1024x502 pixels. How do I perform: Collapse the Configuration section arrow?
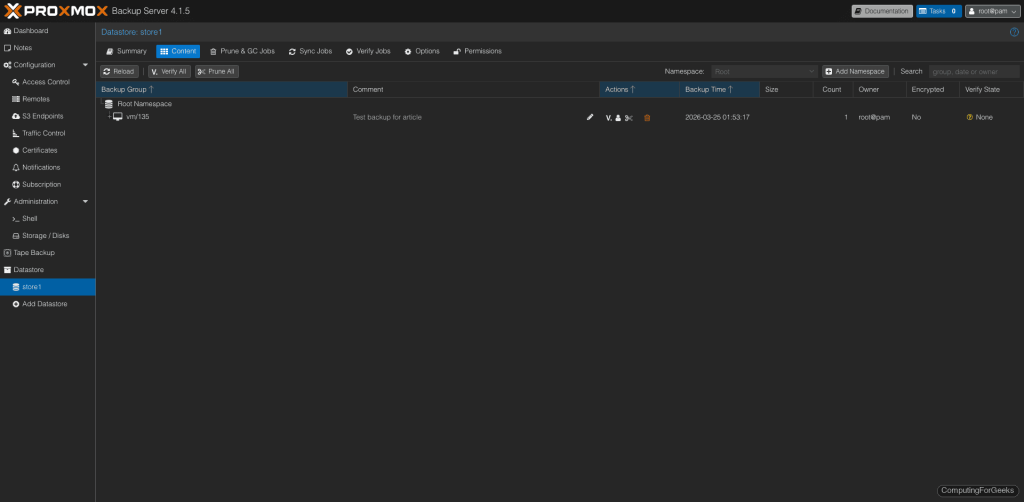(86, 65)
